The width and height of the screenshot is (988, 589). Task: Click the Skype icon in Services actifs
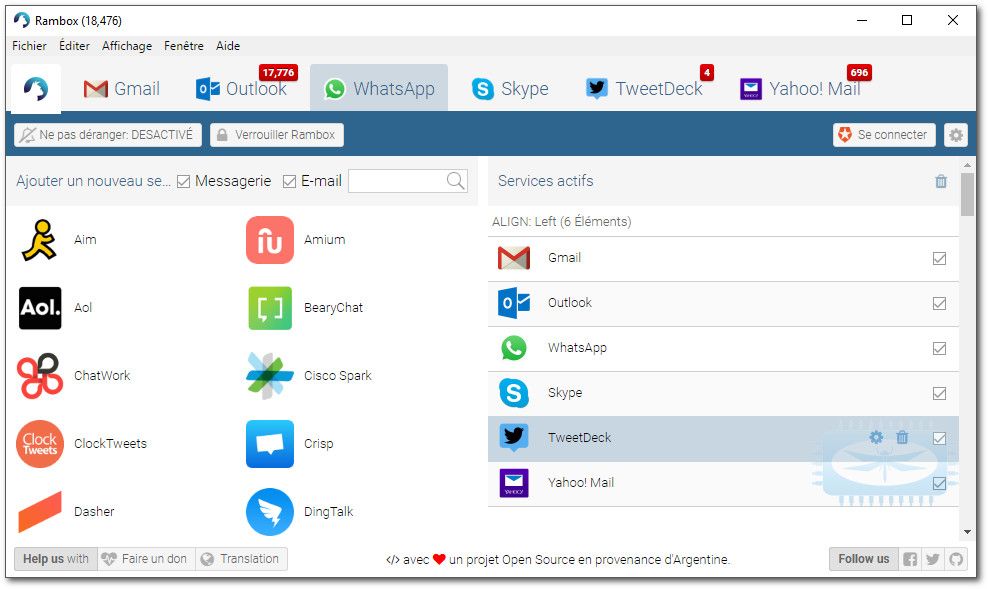514,393
